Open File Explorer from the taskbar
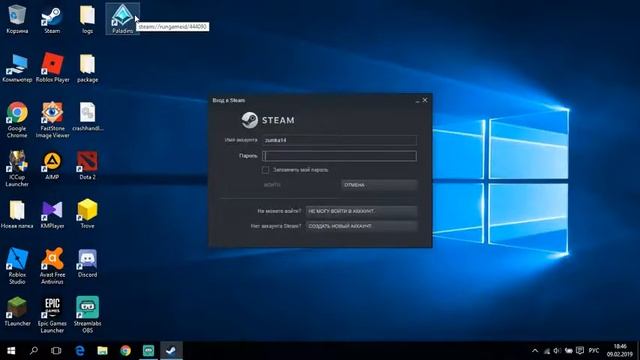This screenshot has width=640, height=360. coord(102,351)
